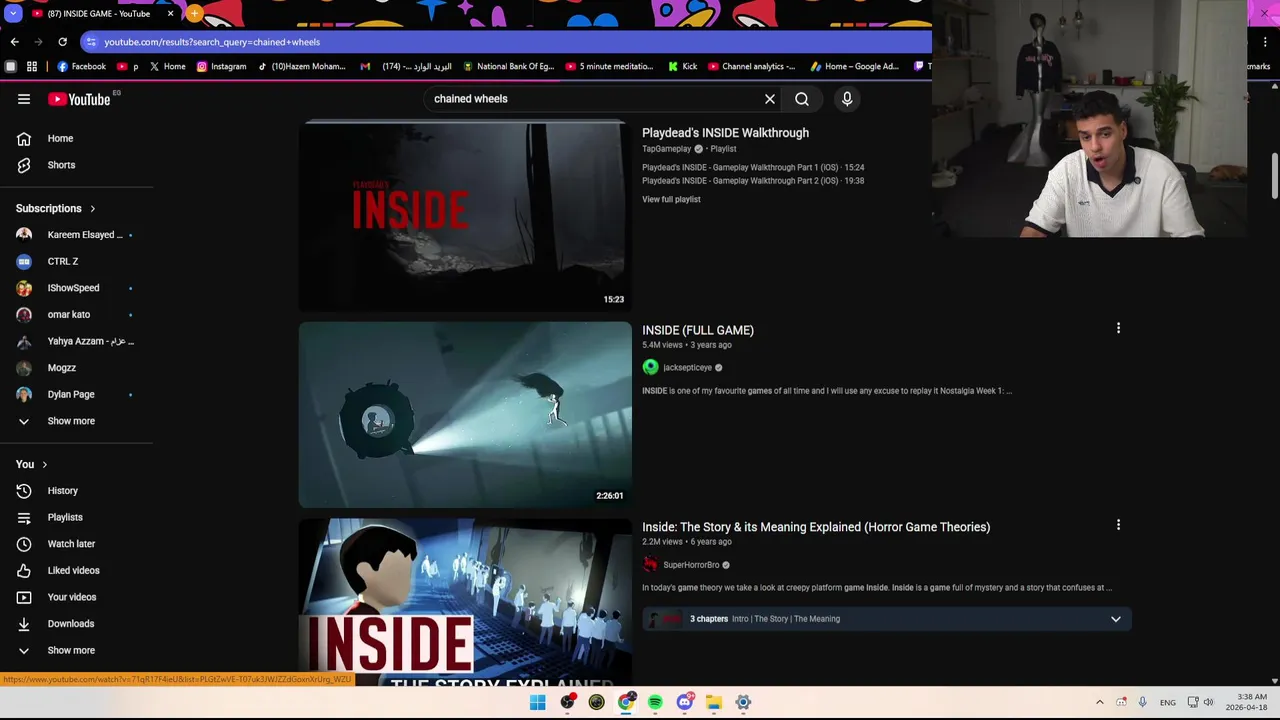
Task: Start voice search with the microphone
Action: click(x=847, y=99)
